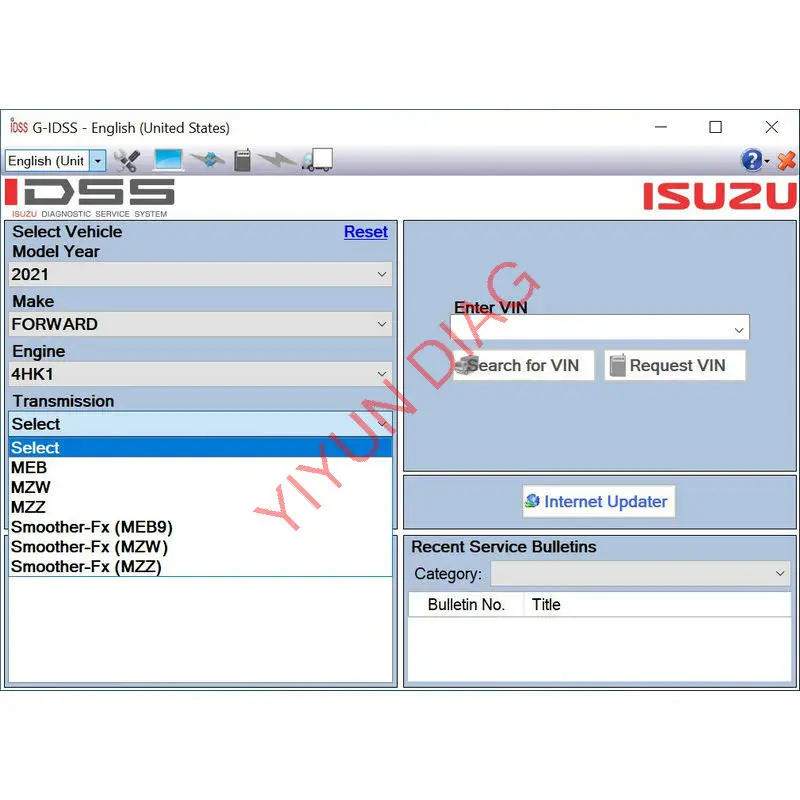The image size is (800, 800).
Task: Sort by Title column header
Action: coord(657,605)
